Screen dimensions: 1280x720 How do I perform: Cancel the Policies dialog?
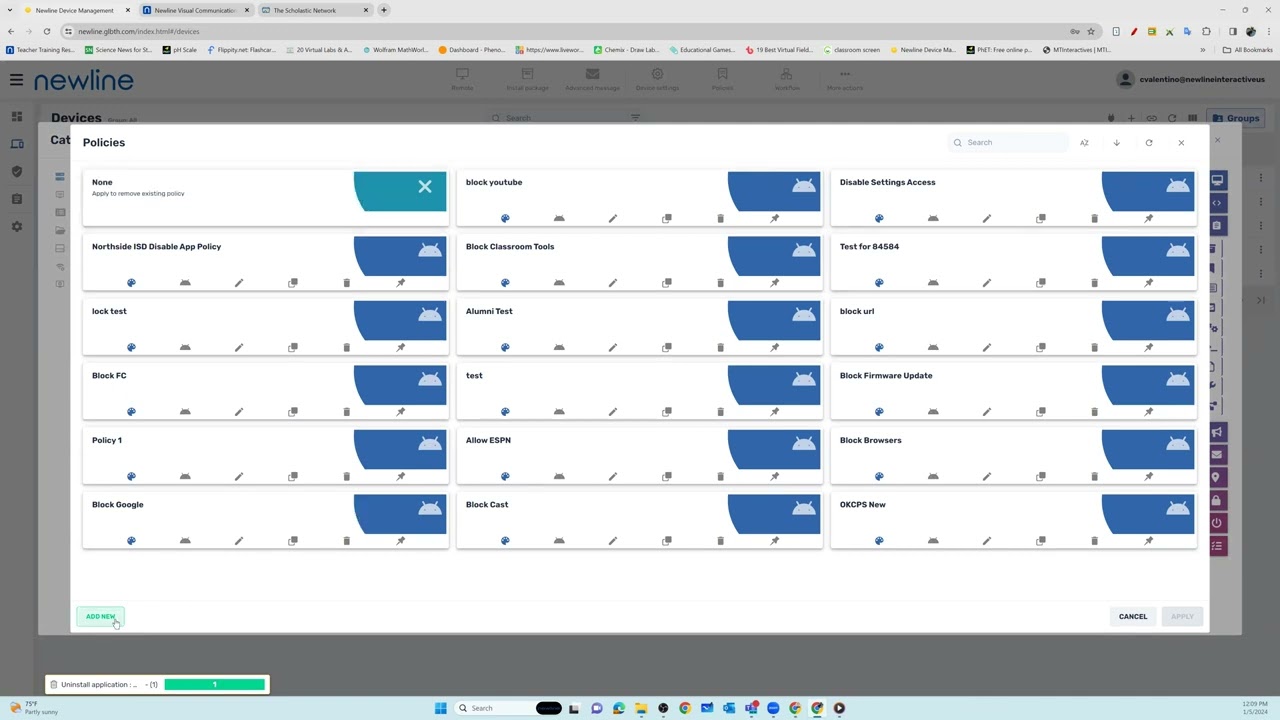coord(1133,616)
